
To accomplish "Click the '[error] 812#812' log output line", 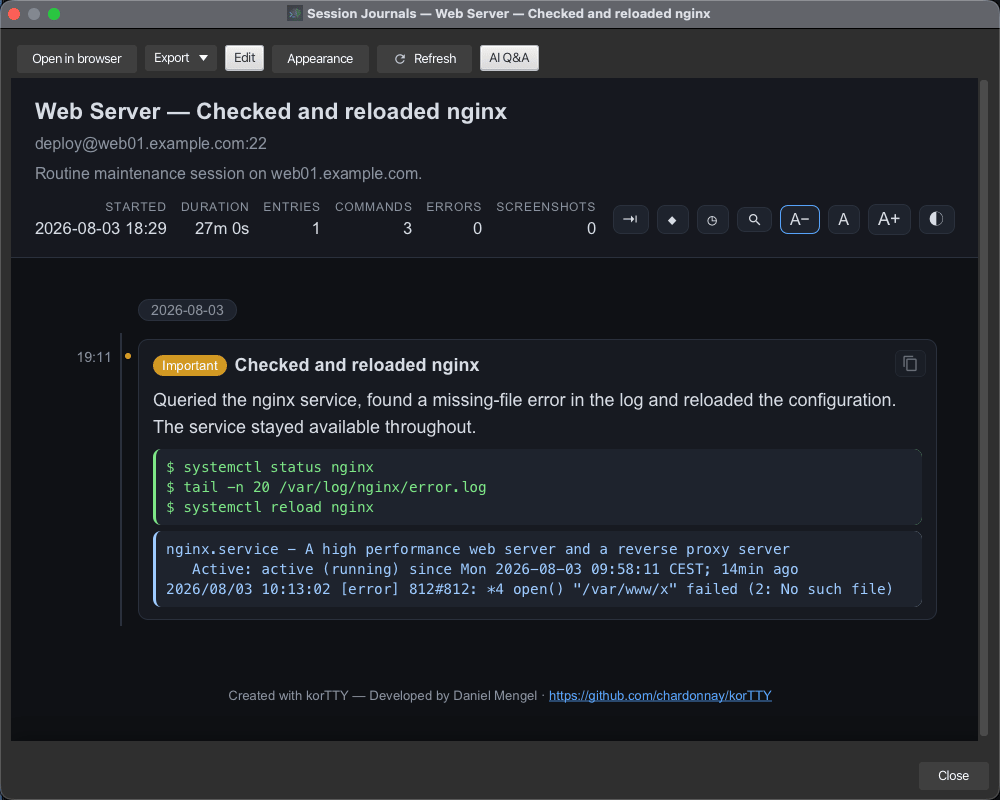I will pyautogui.click(x=529, y=589).
